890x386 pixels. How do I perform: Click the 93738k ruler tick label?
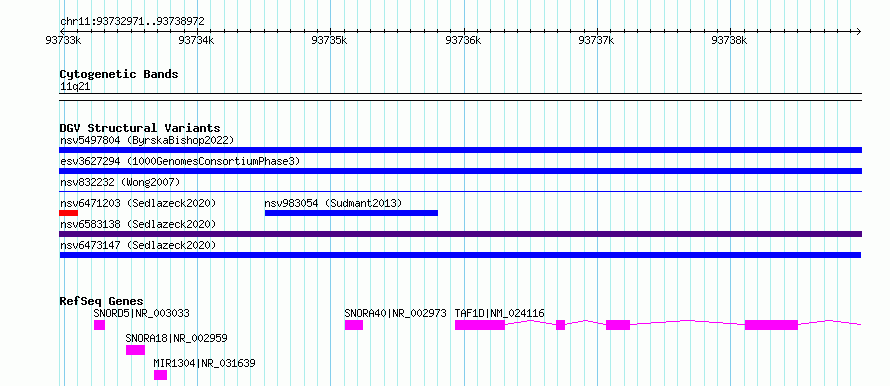point(729,41)
